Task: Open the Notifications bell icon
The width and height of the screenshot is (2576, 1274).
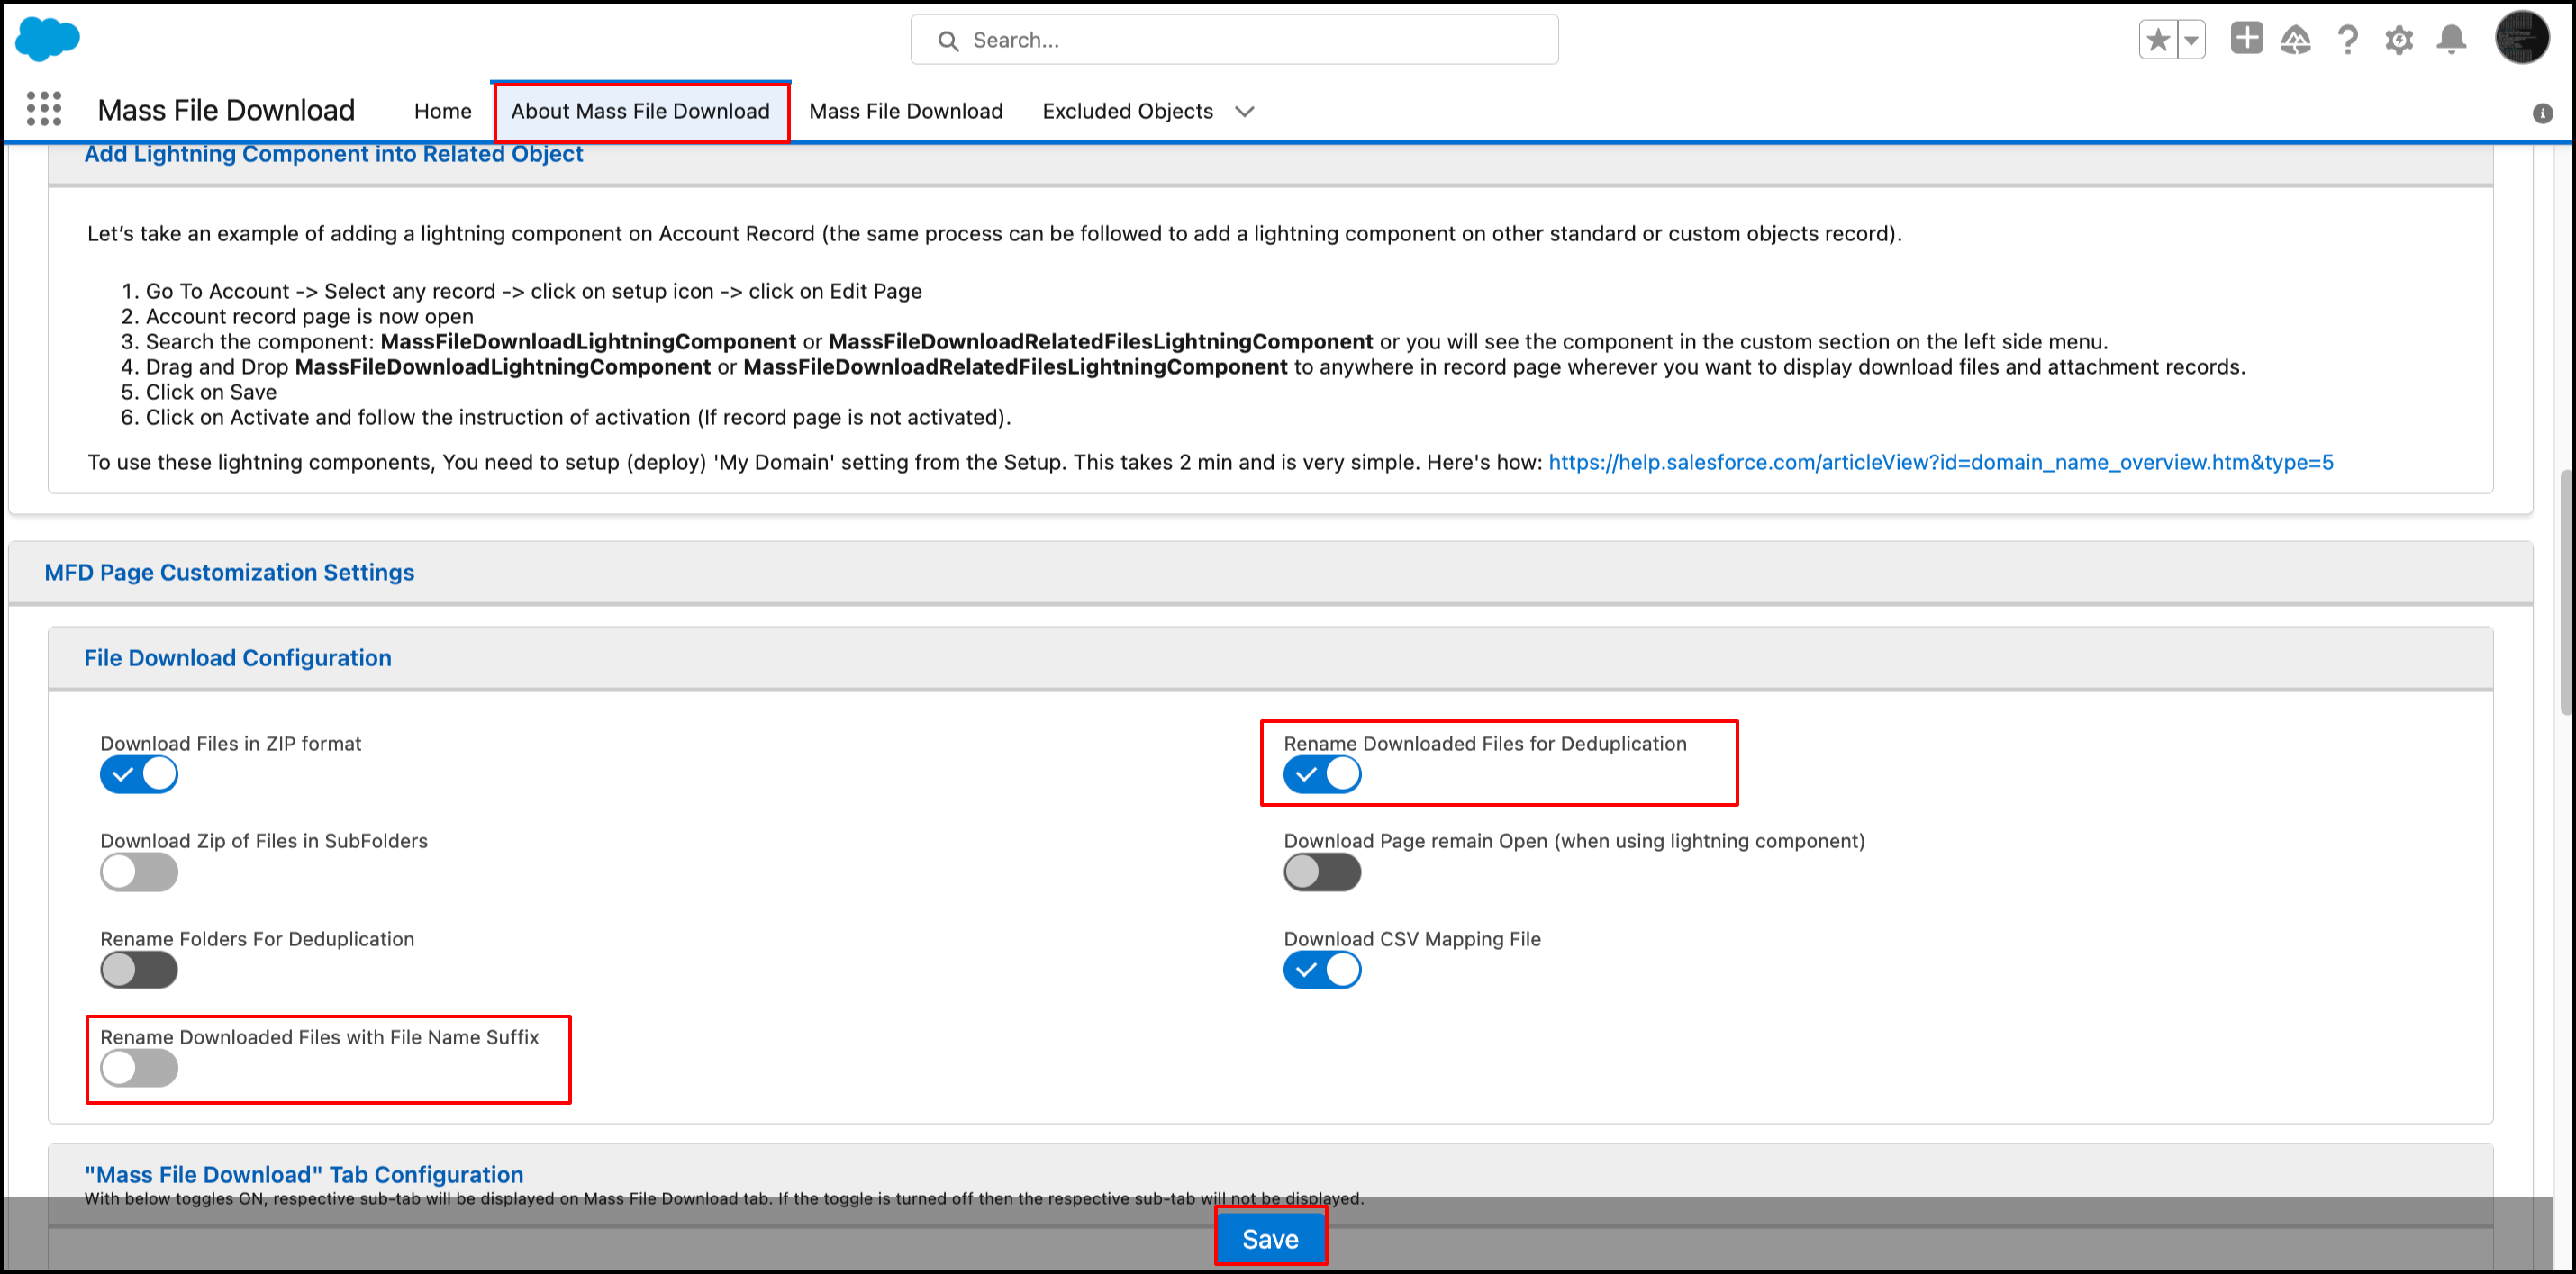Action: 2451,40
